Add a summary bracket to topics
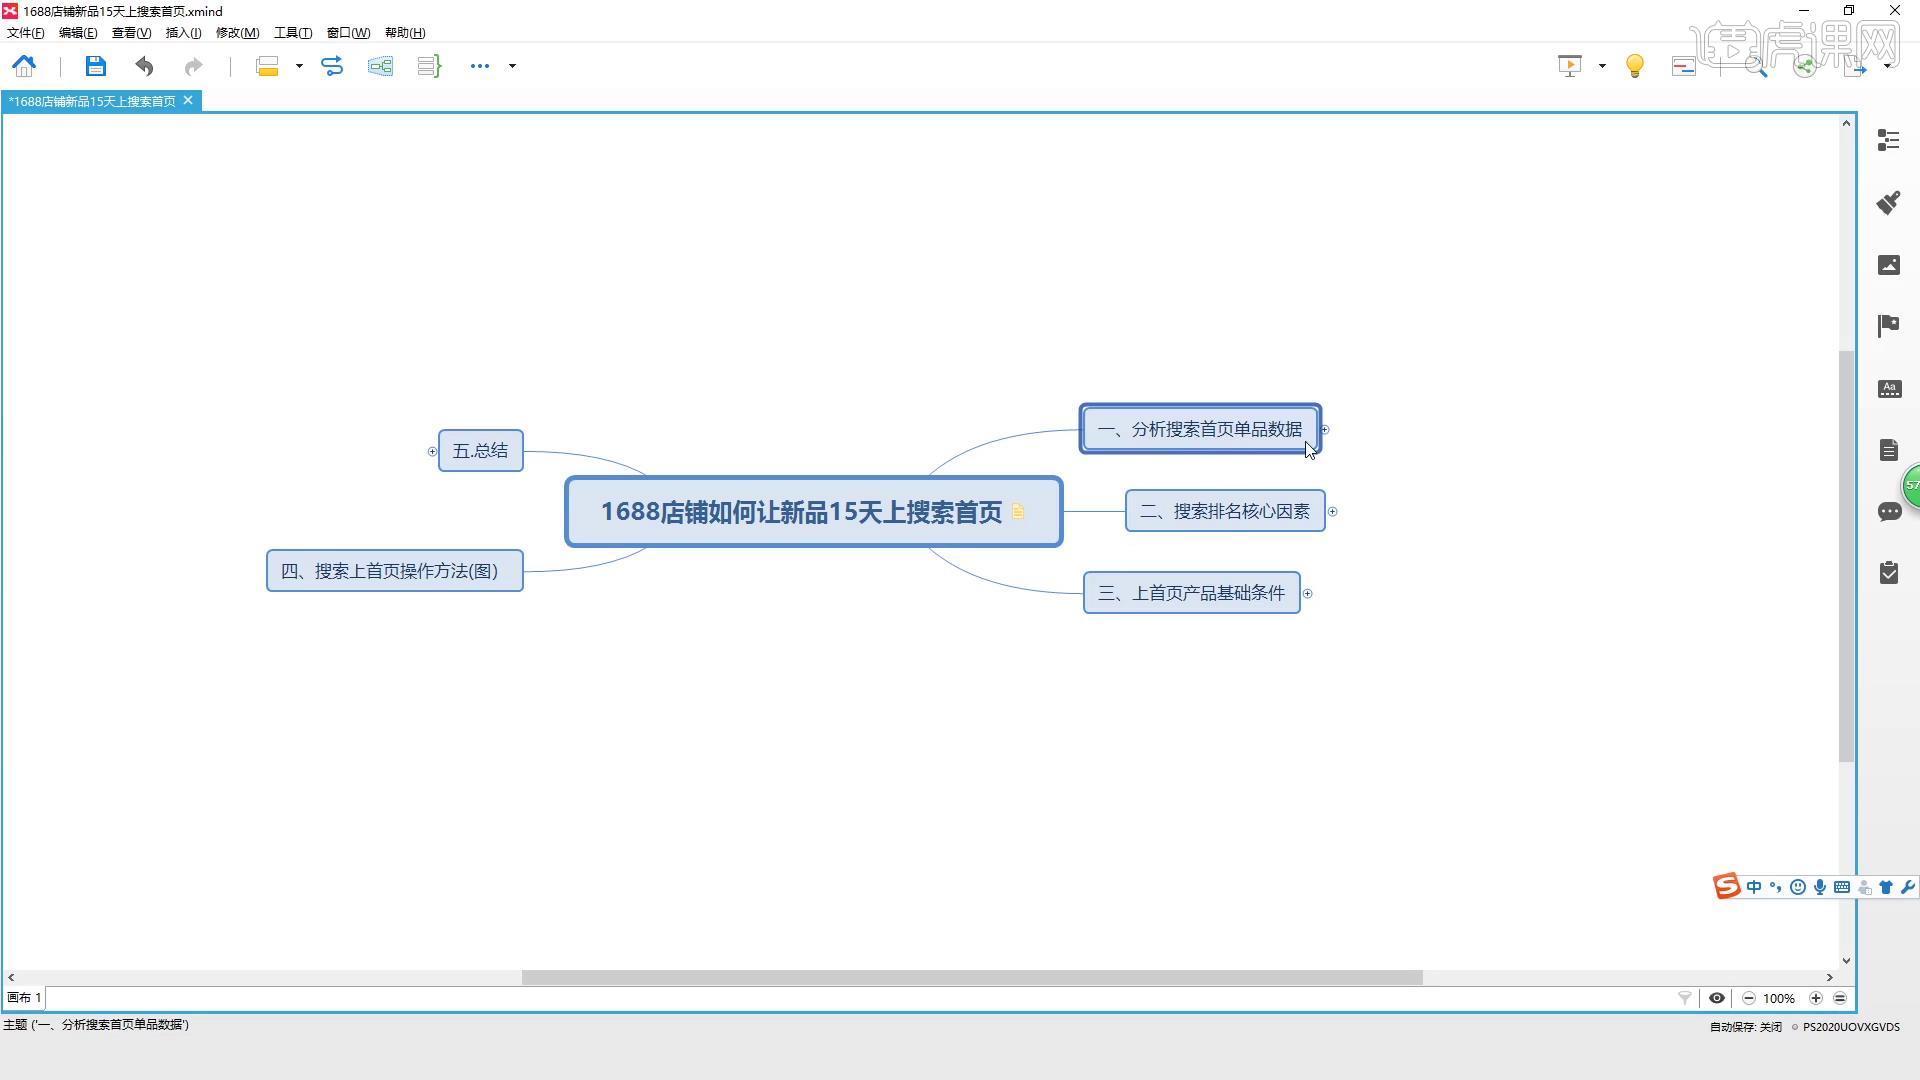 pos(429,66)
